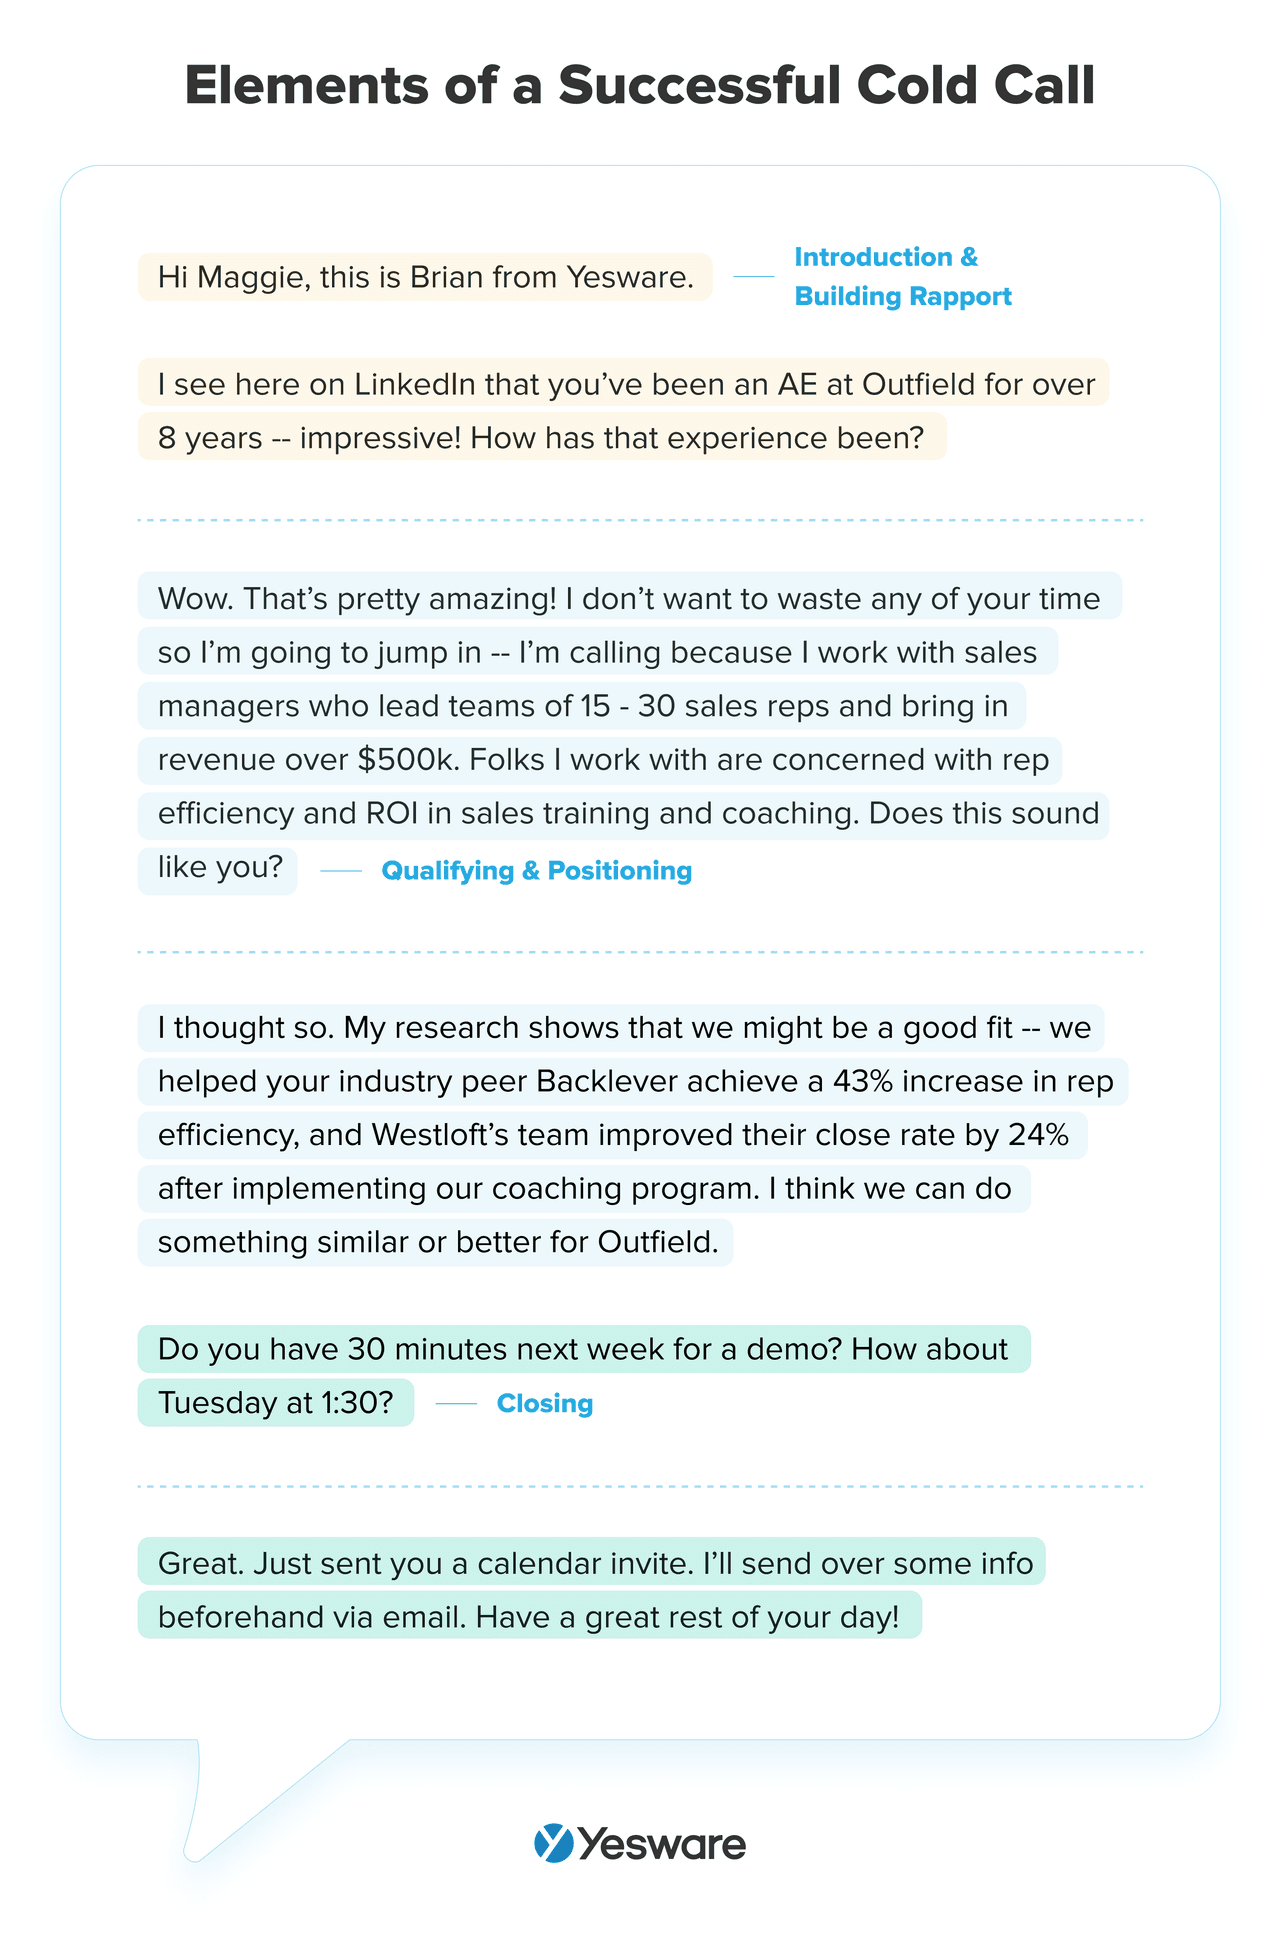This screenshot has width=1280, height=1942.
Task: Select the "Qualifying & Positioning" label
Action: click(536, 871)
